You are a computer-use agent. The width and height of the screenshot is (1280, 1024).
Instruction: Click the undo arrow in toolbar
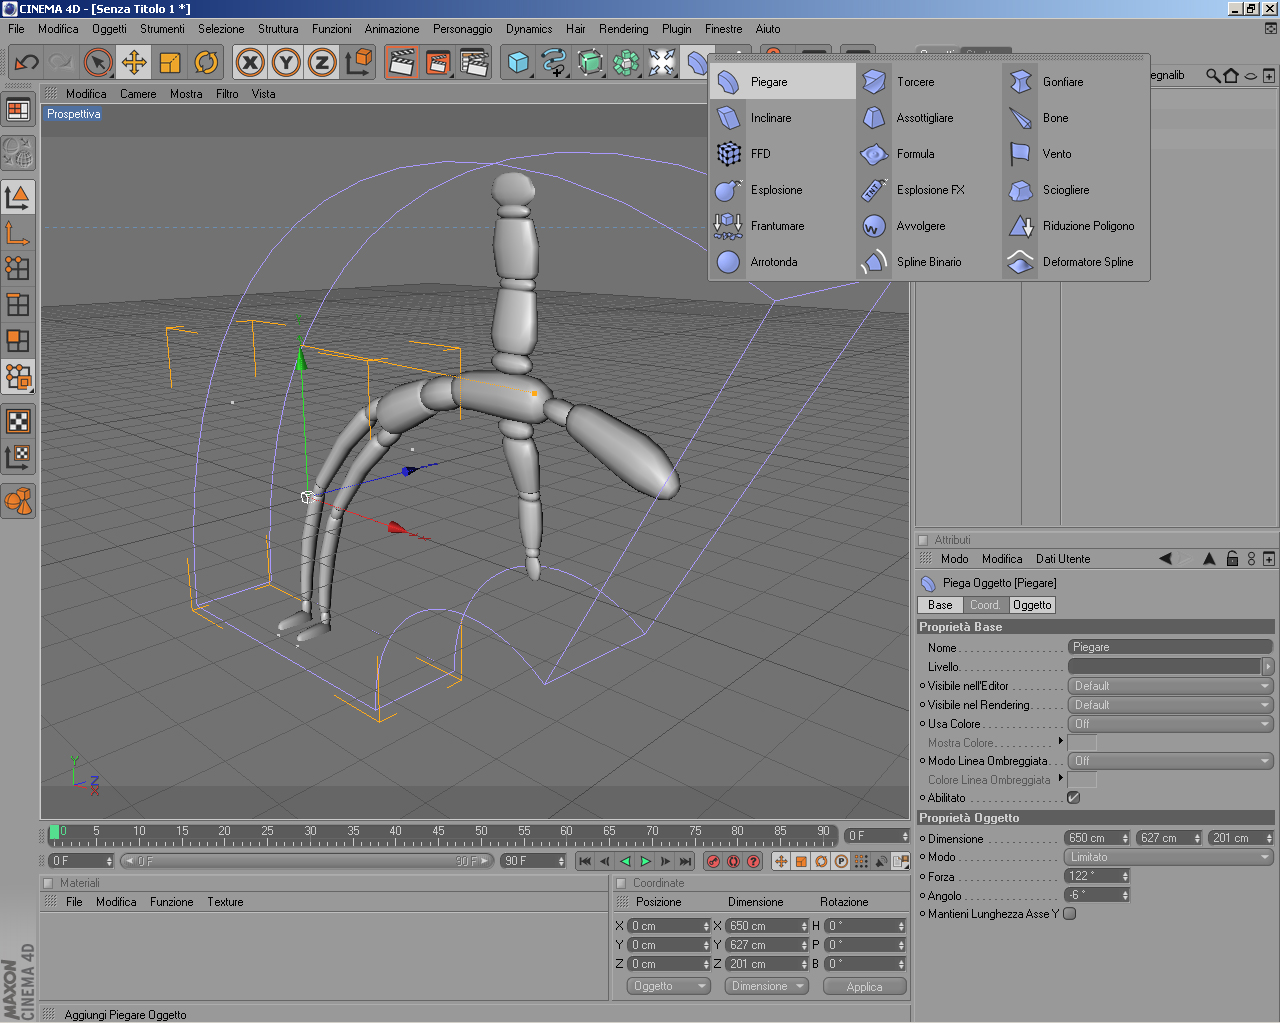tap(27, 63)
